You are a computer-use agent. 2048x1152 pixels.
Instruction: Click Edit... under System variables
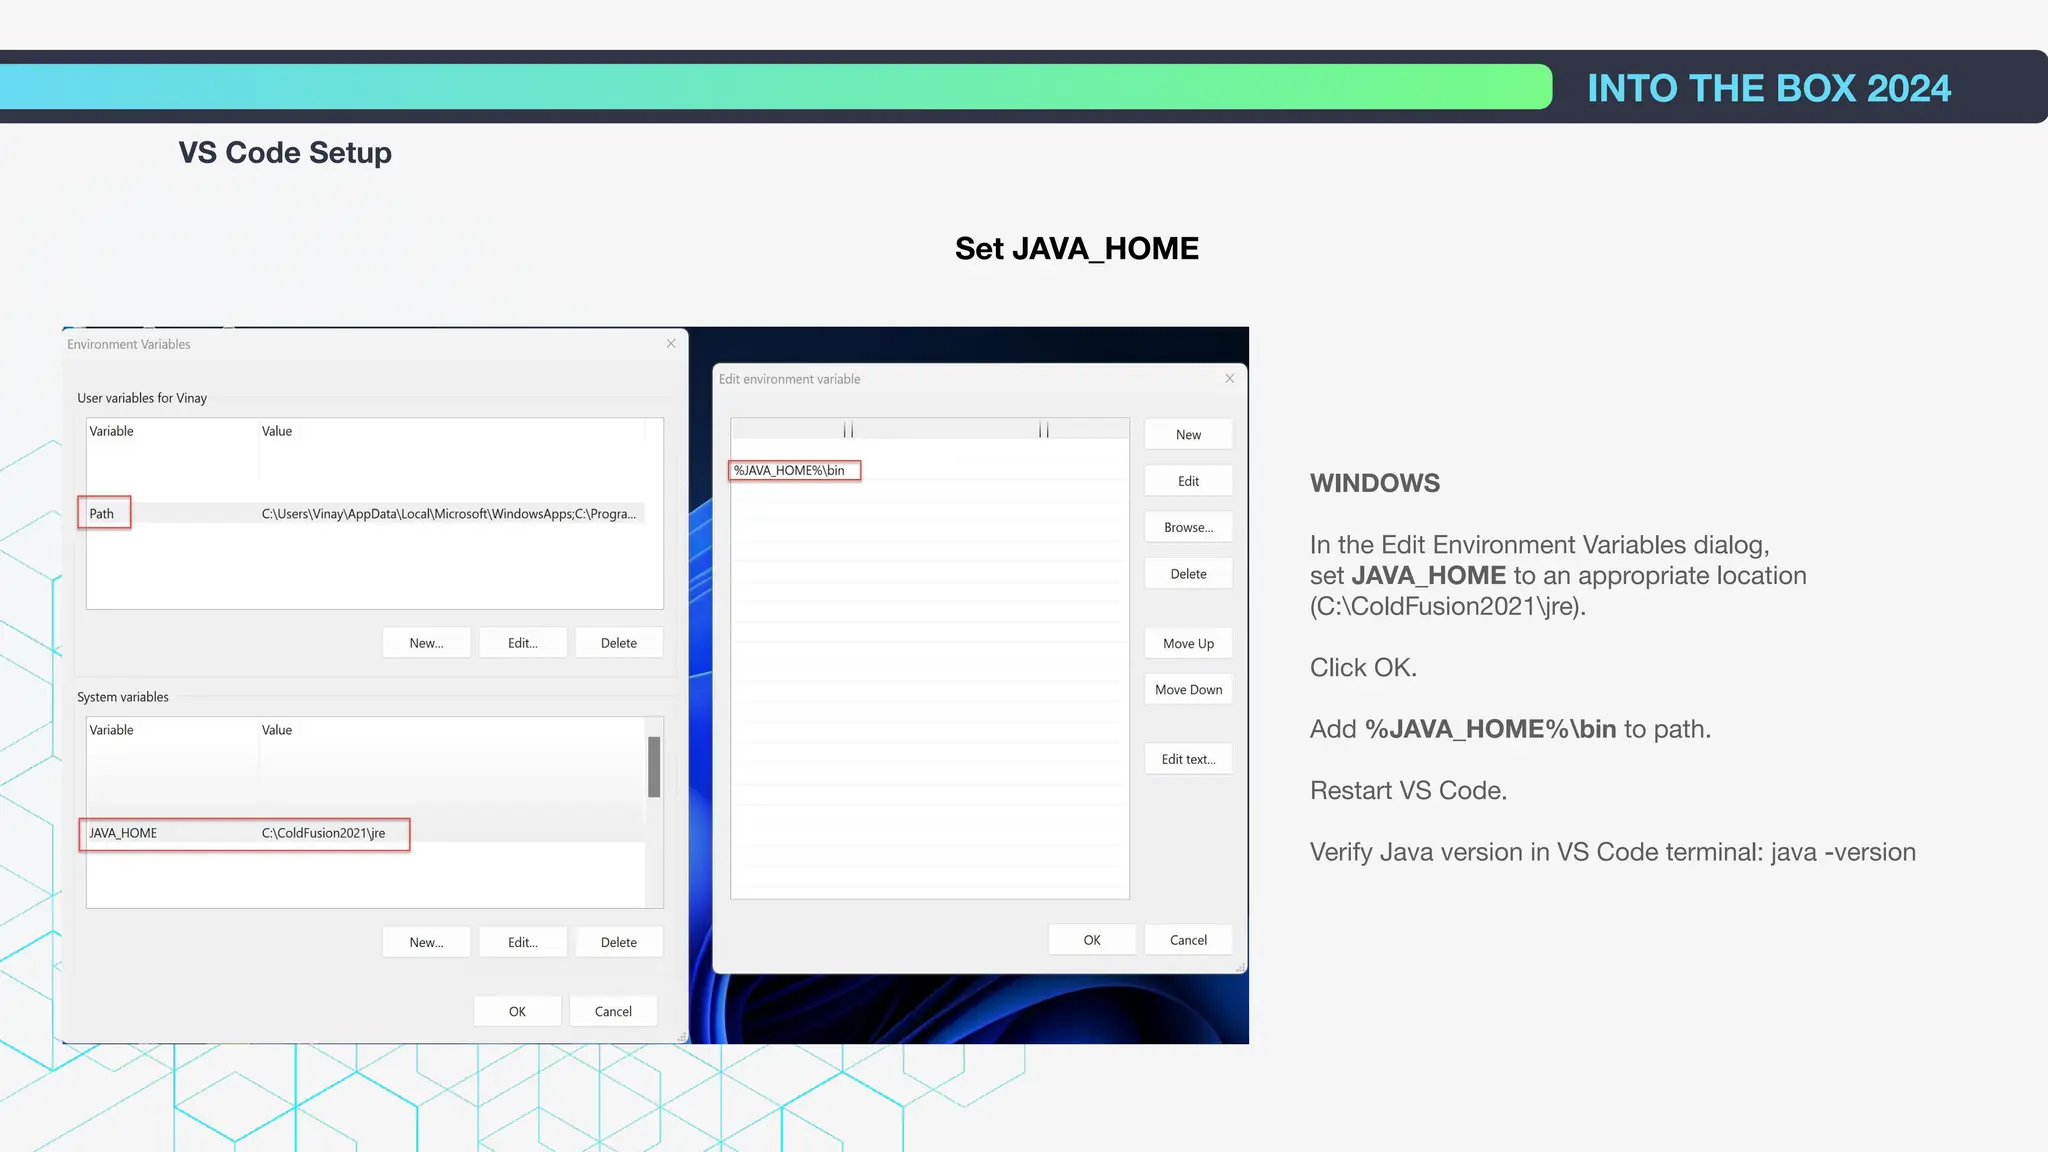tap(522, 942)
